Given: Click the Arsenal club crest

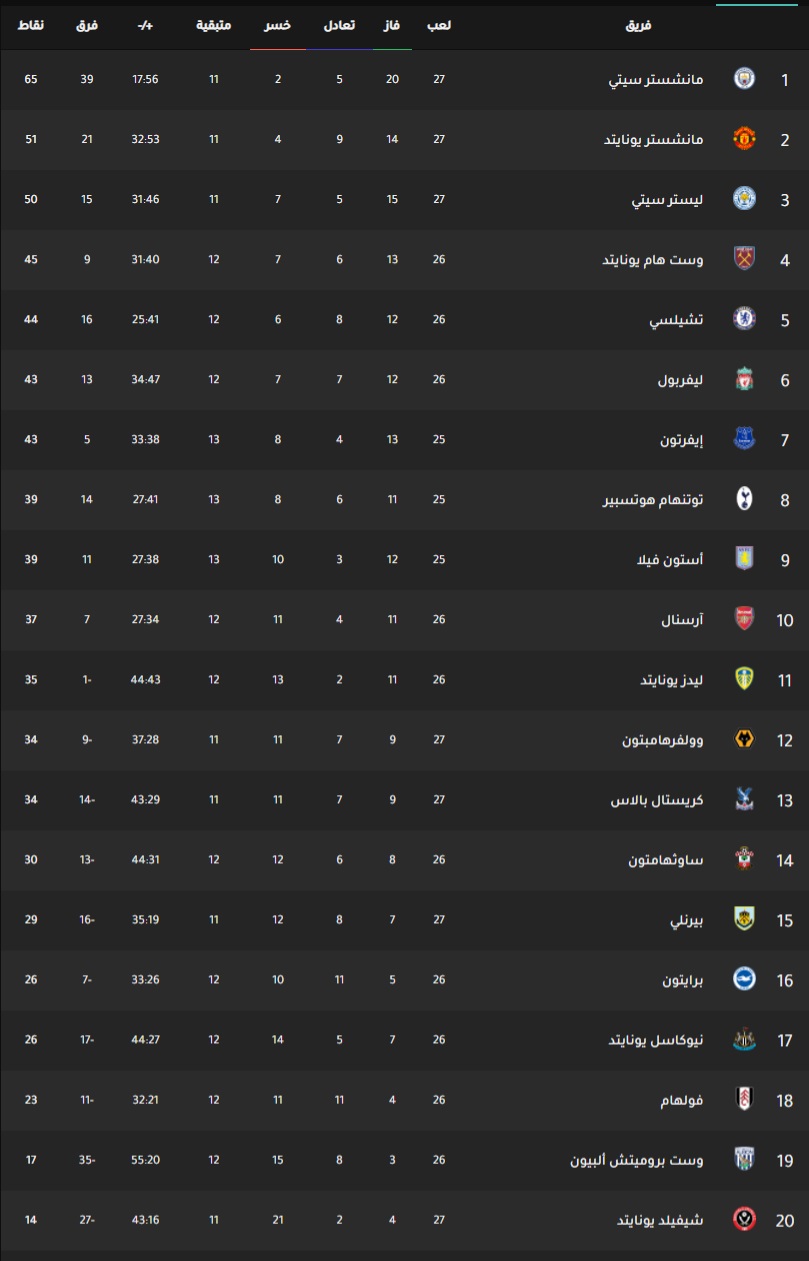Looking at the screenshot, I should pyautogui.click(x=744, y=619).
